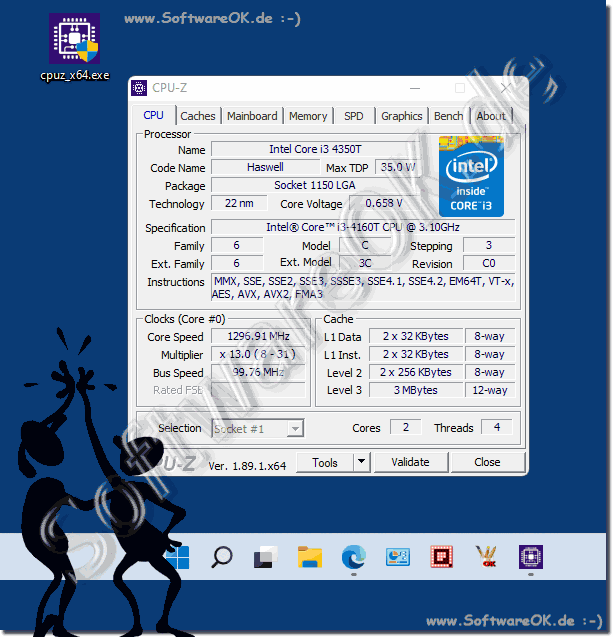The image size is (613, 637).
Task: Click the empty Rated FSB field
Action: (x=258, y=390)
